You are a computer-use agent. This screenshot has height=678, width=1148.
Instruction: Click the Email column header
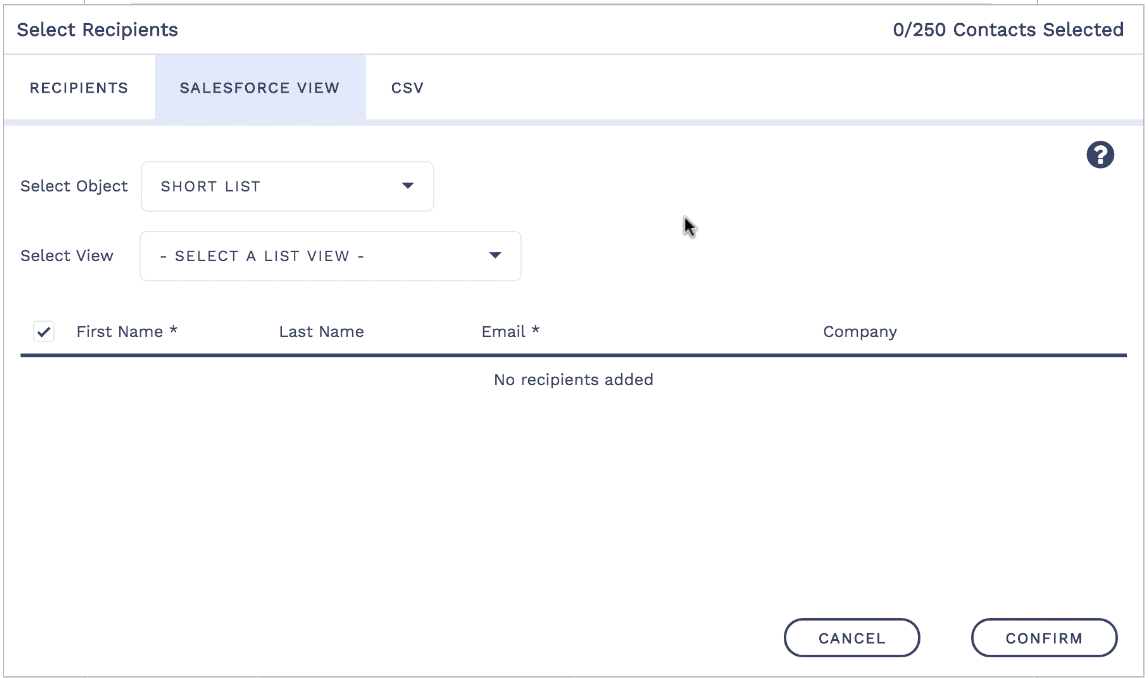tap(510, 332)
